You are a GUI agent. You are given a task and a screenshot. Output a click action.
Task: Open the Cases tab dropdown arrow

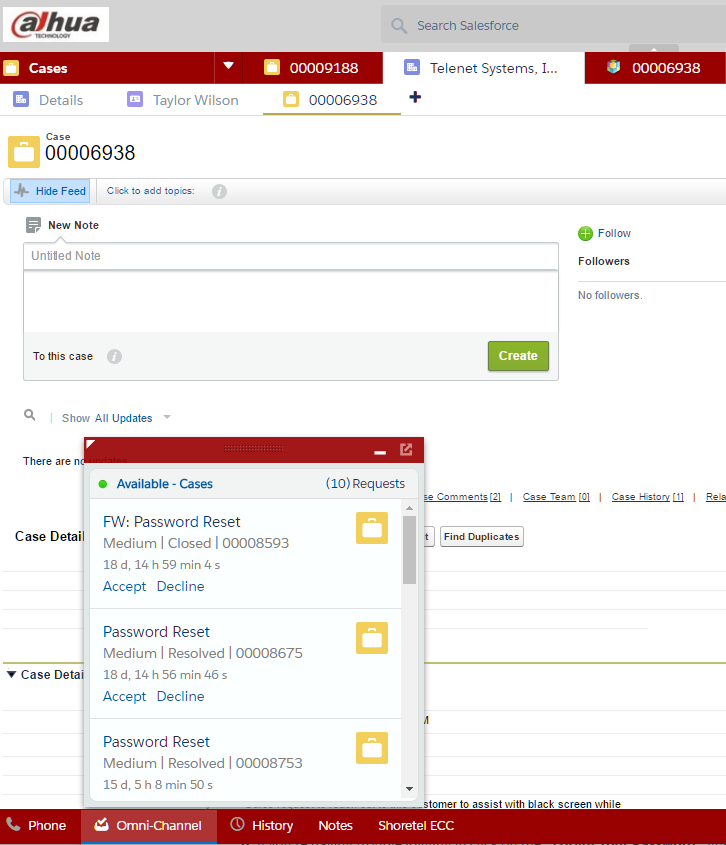pos(229,66)
